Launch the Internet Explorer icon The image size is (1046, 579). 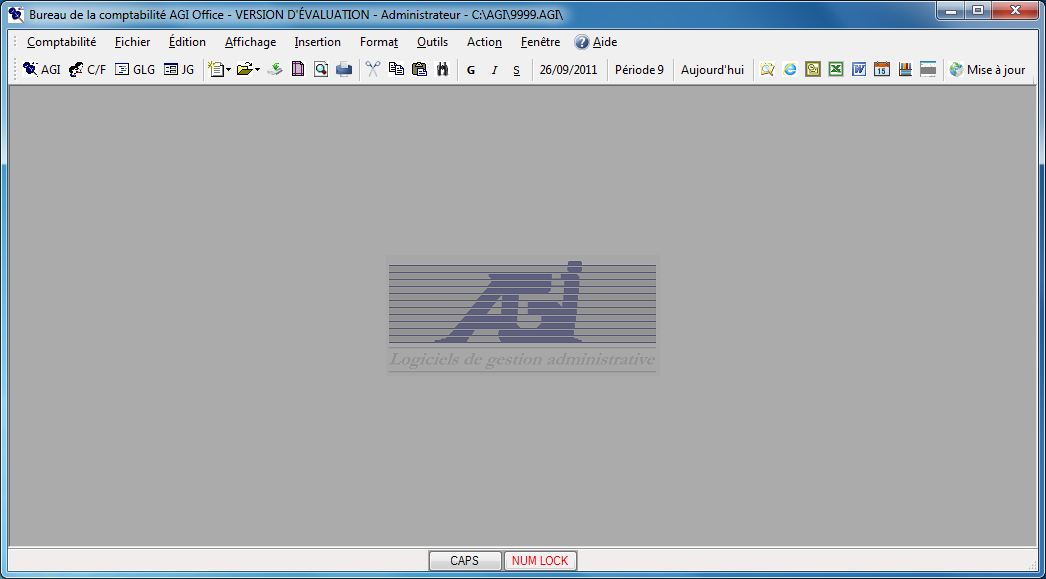(790, 69)
